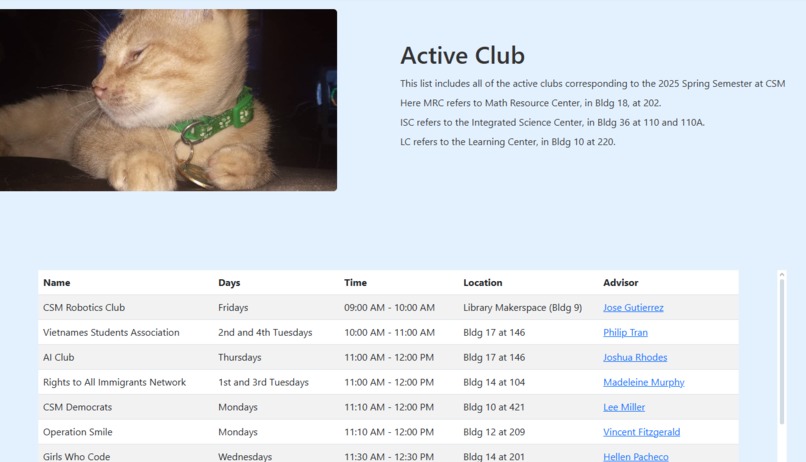Click Bldg 14 at 201 location cell
Screen dimensions: 806x462
coord(493,456)
